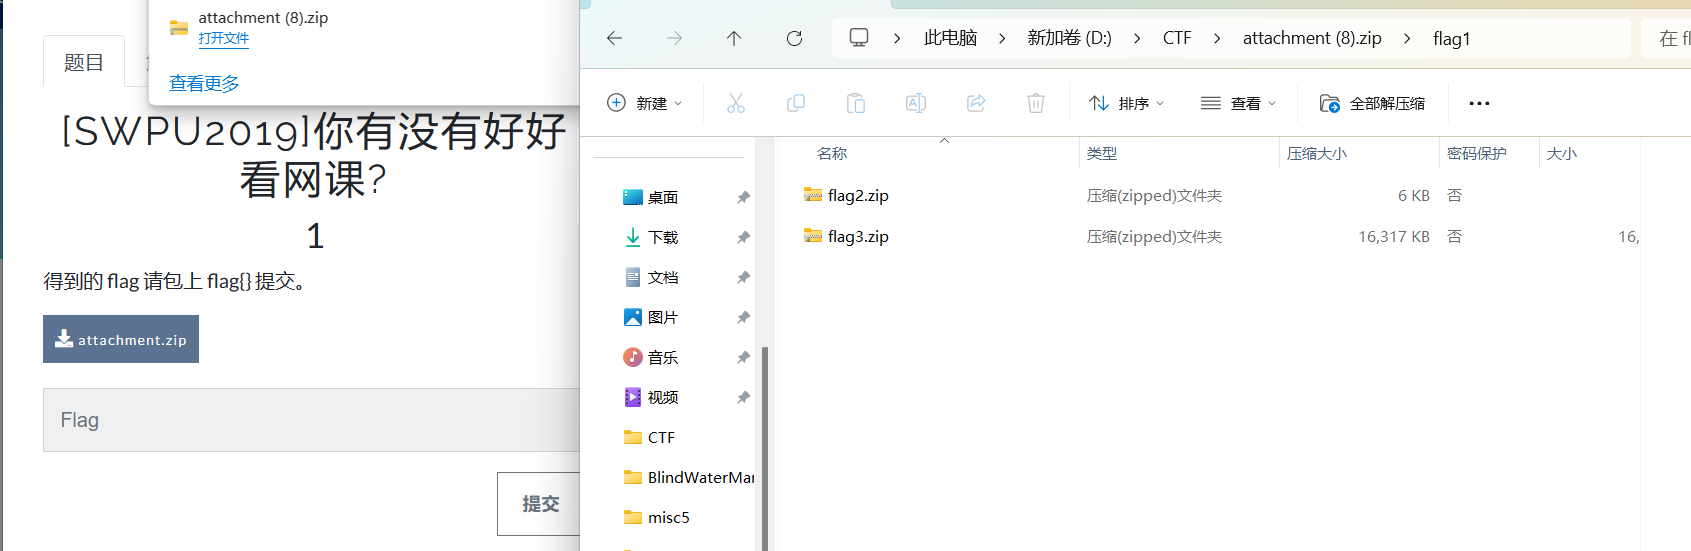Click the Paste clipboard icon

pyautogui.click(x=856, y=103)
